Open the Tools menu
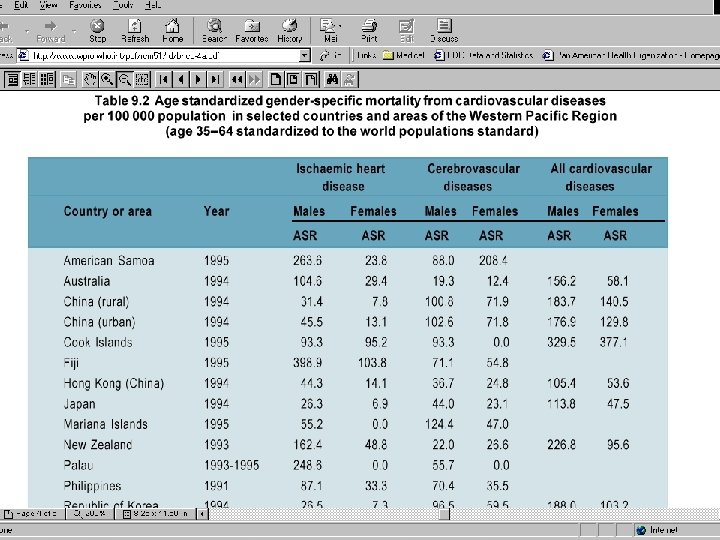 [123, 5]
